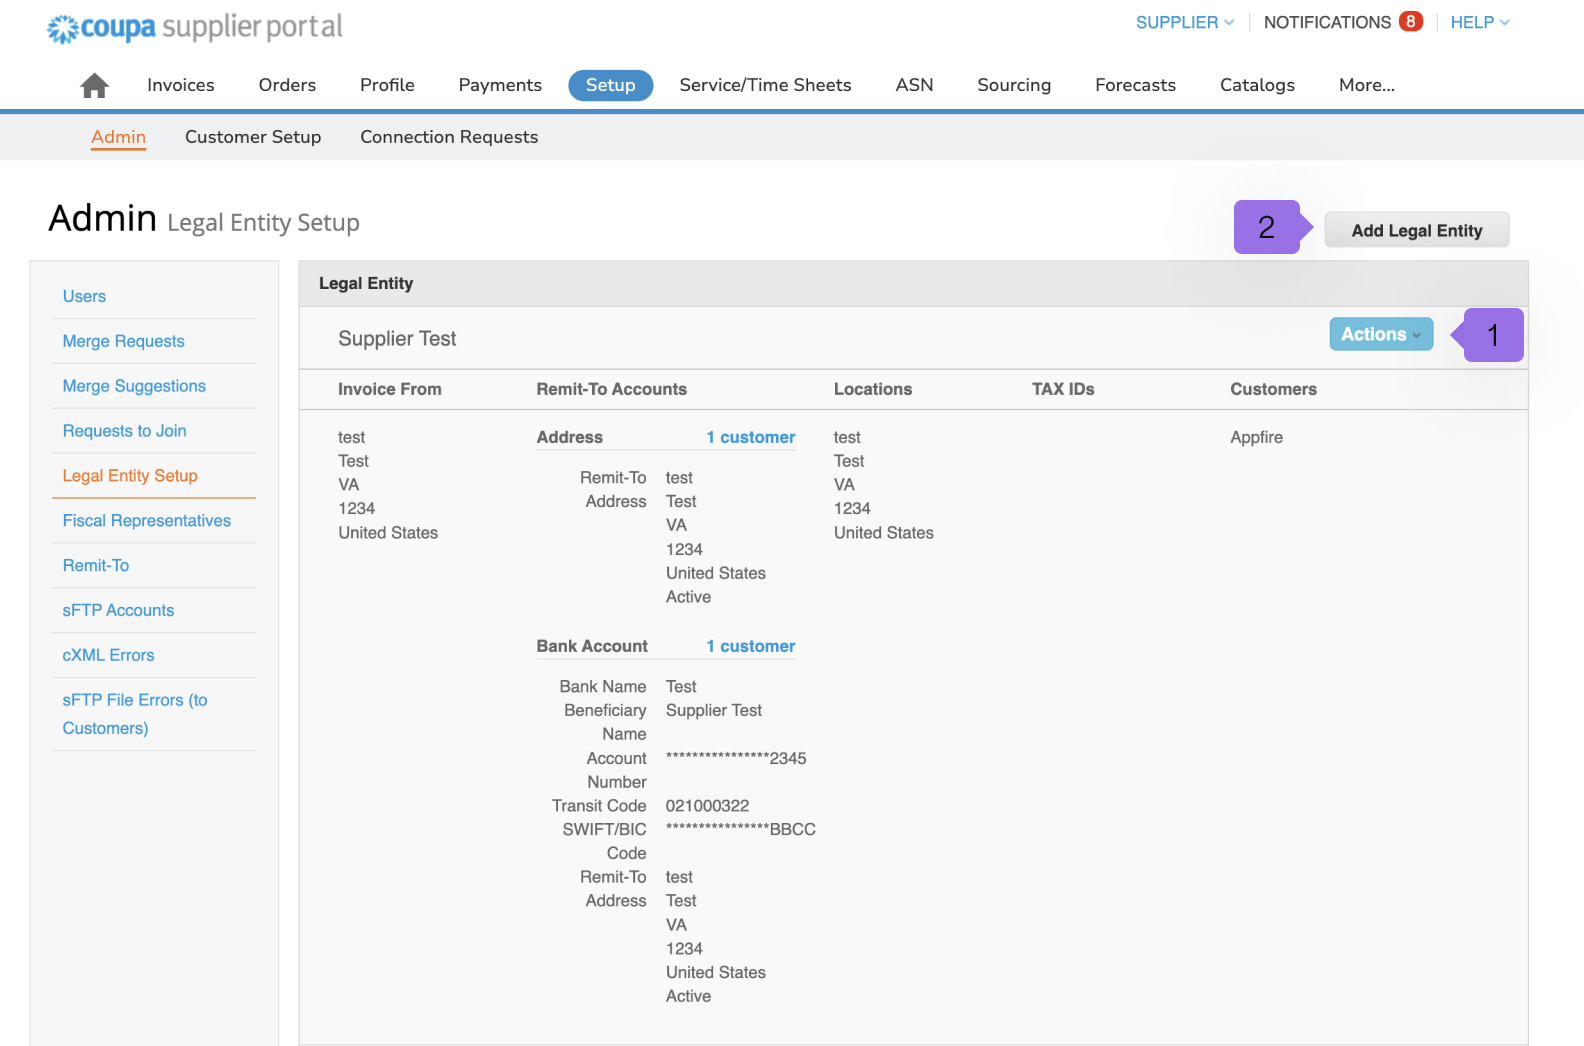Open the notifications count badge
1584x1046 pixels.
[x=1411, y=21]
